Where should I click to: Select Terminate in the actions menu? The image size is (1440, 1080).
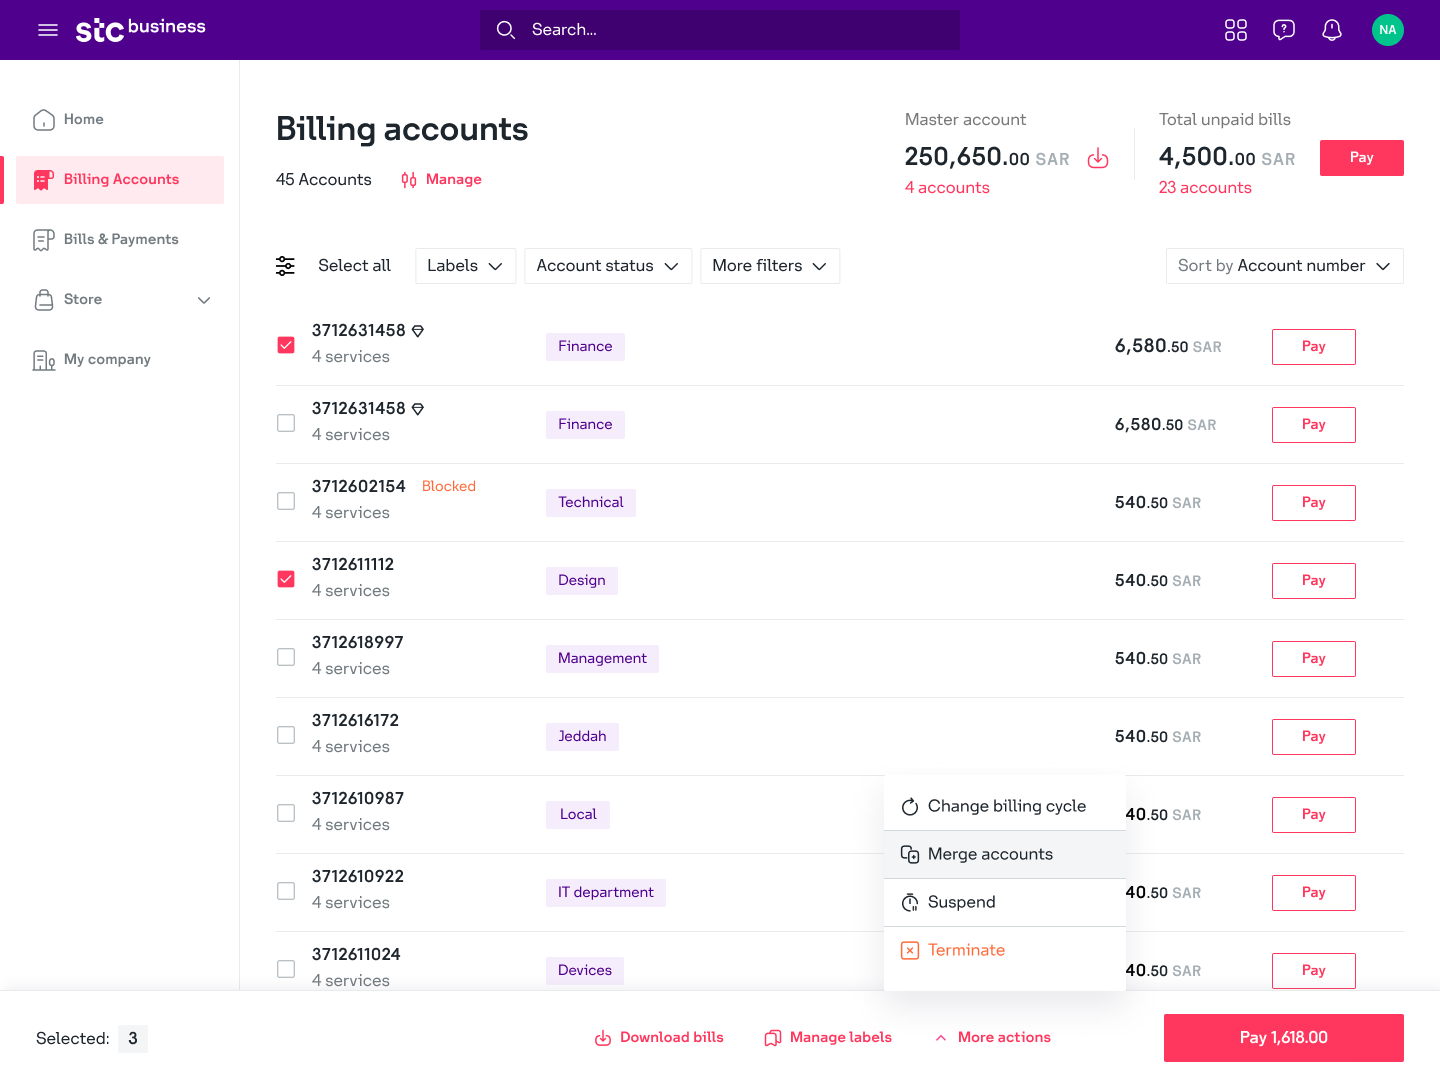(x=966, y=950)
